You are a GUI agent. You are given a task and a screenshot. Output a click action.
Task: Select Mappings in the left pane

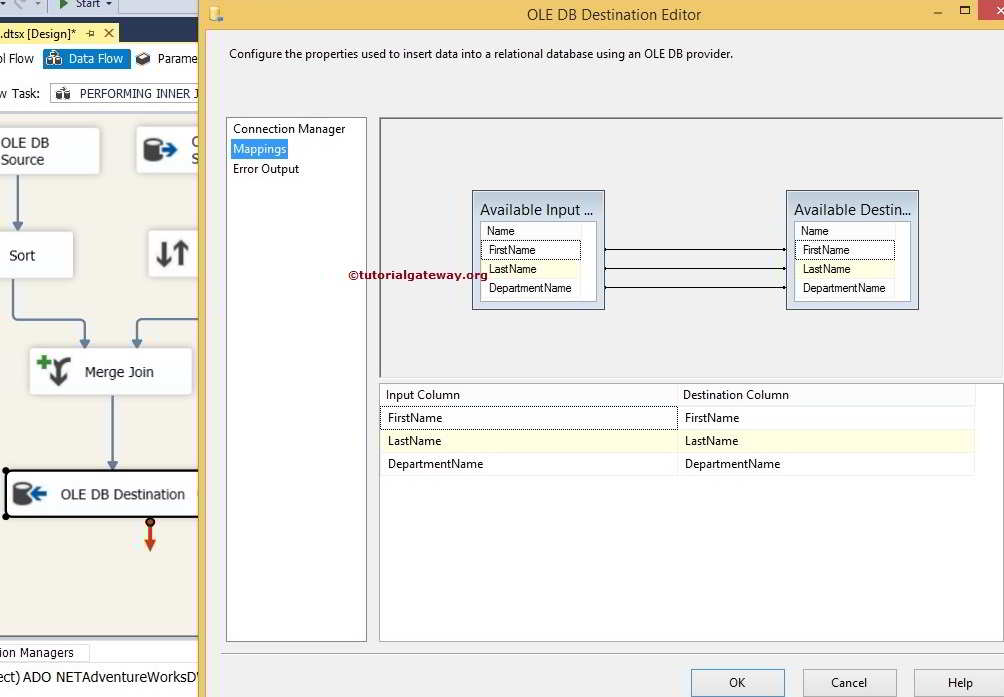point(259,148)
